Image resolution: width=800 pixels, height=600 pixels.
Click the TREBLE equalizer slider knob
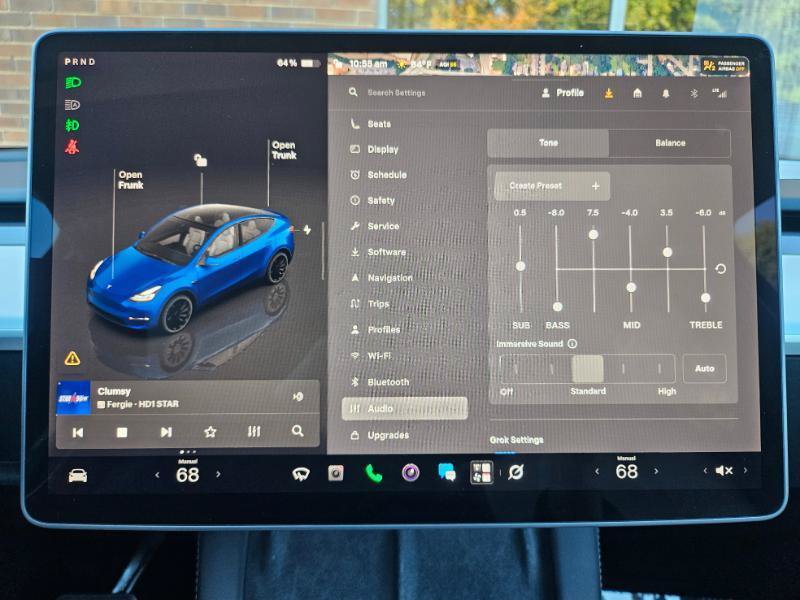(706, 297)
